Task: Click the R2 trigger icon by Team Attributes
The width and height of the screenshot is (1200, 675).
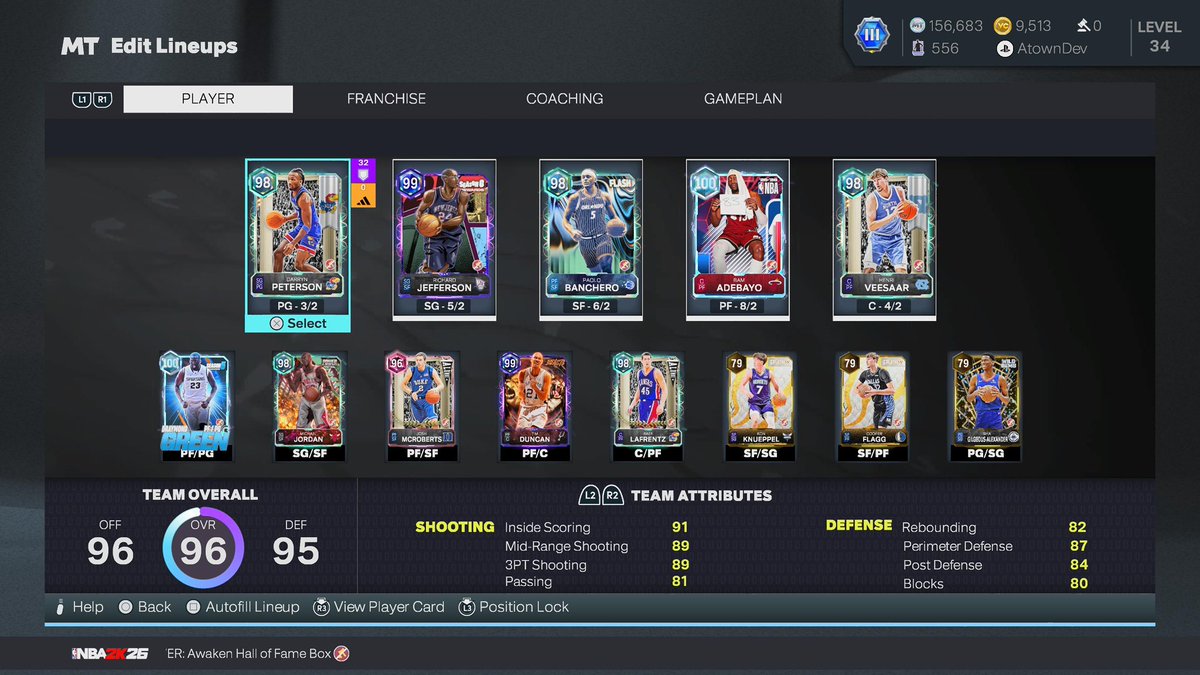Action: coord(613,495)
